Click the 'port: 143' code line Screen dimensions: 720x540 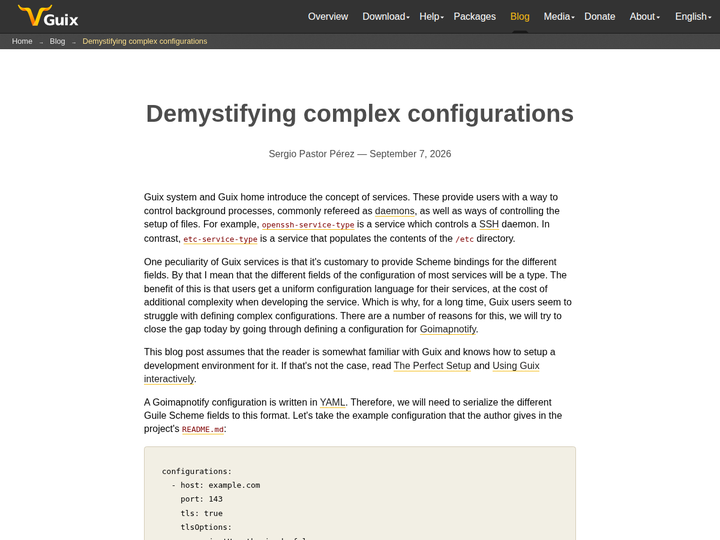pyautogui.click(x=201, y=499)
